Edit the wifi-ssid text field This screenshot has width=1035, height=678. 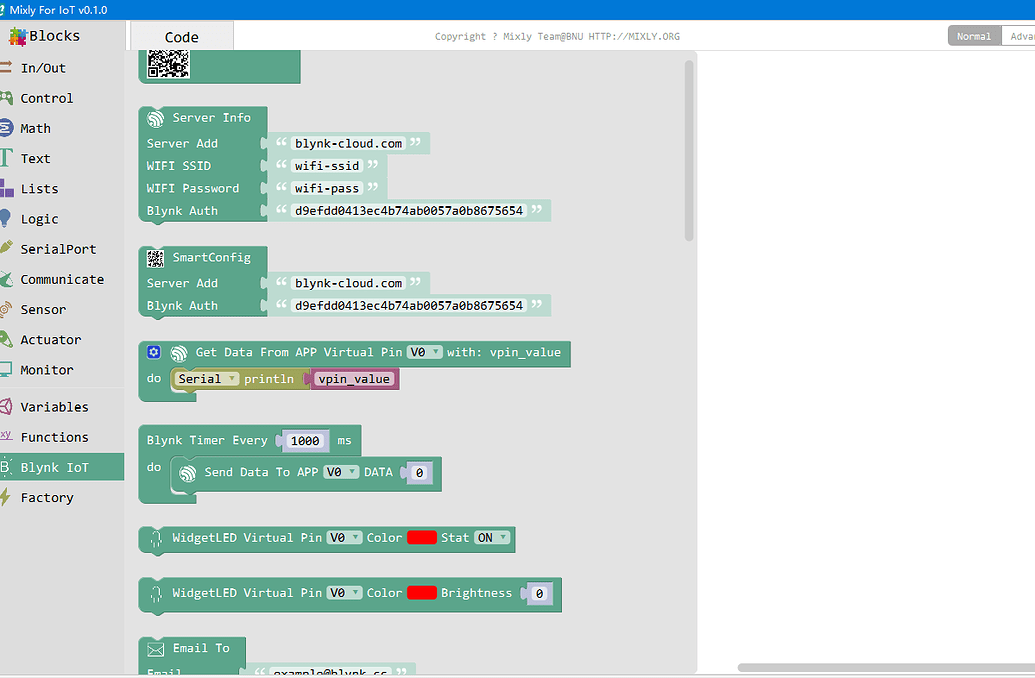tap(327, 166)
